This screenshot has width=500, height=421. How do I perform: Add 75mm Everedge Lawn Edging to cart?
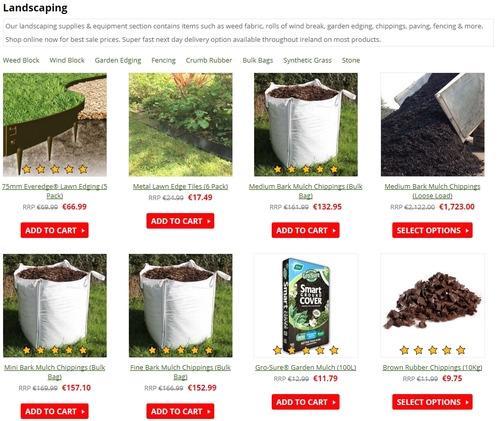click(55, 230)
